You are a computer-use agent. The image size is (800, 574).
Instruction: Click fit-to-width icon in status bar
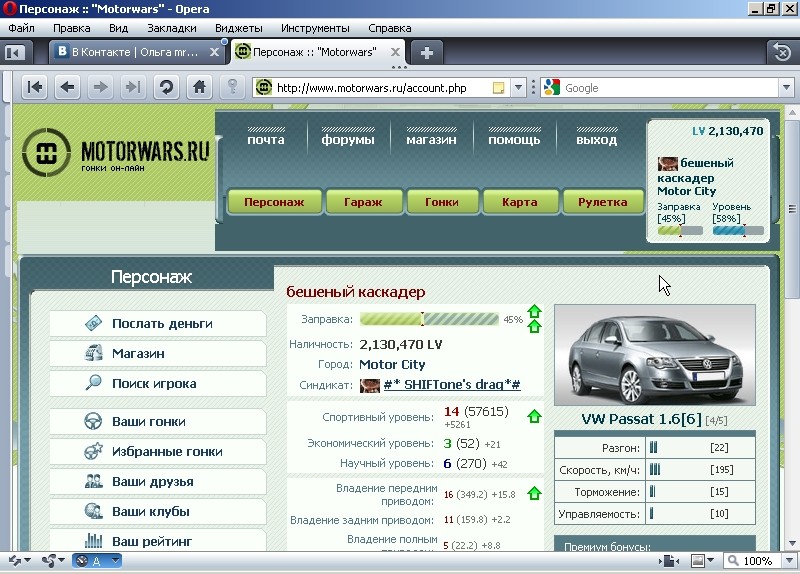click(x=670, y=561)
